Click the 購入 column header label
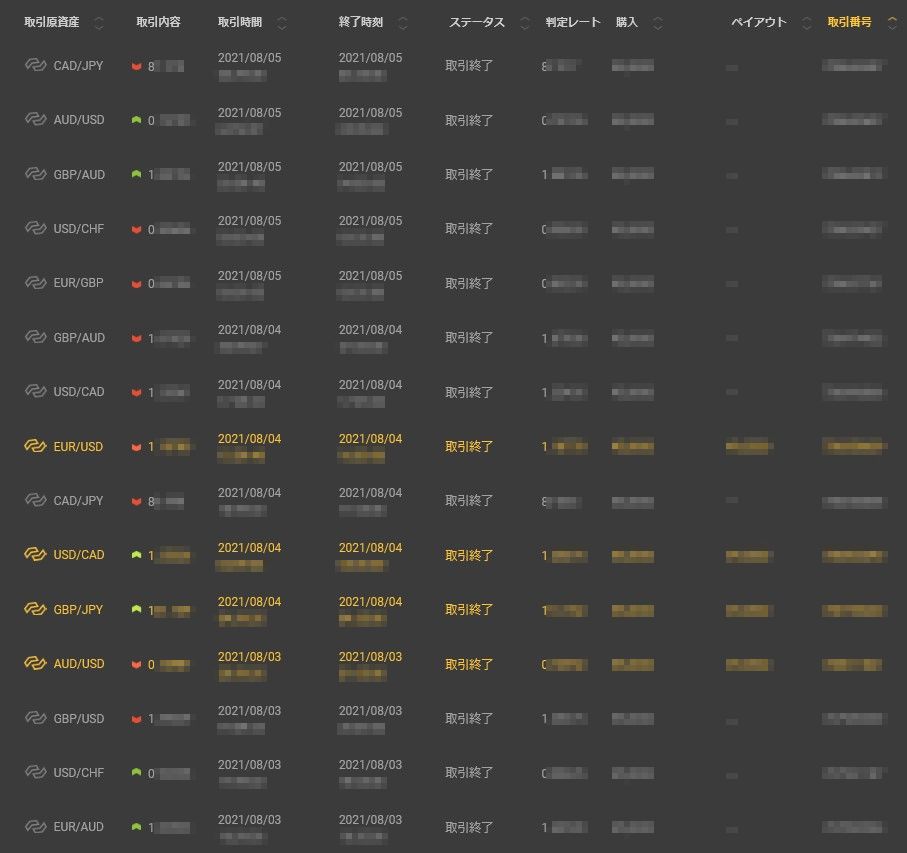 [626, 22]
